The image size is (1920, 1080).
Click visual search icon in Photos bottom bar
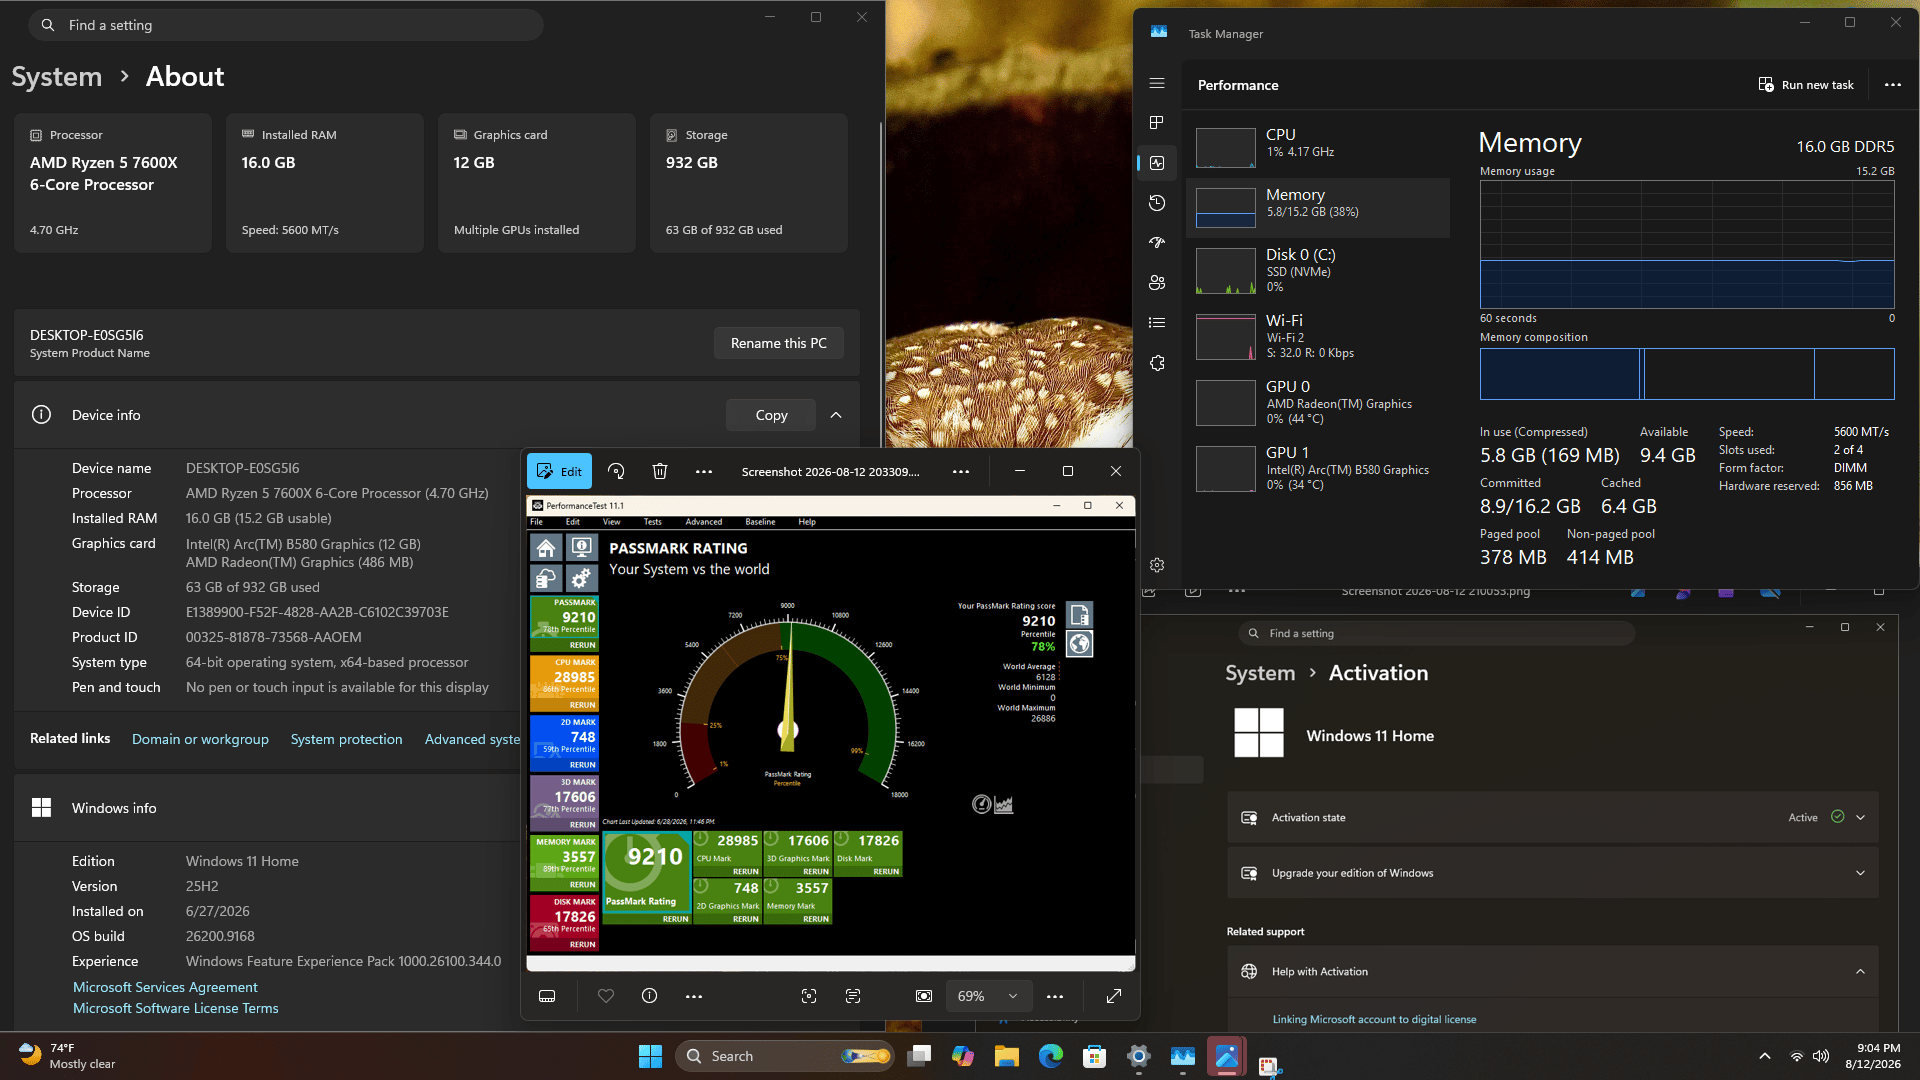click(x=809, y=996)
